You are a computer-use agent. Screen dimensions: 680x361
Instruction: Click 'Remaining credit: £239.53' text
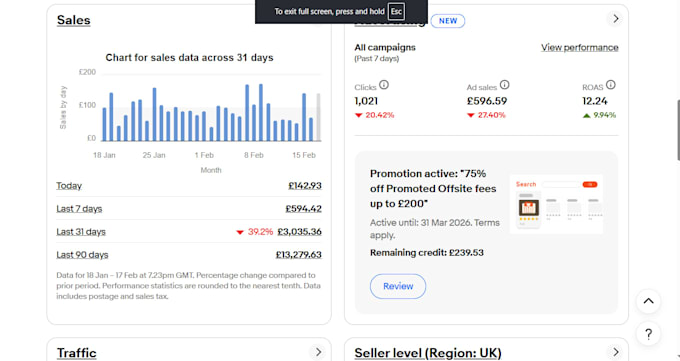[x=427, y=253]
